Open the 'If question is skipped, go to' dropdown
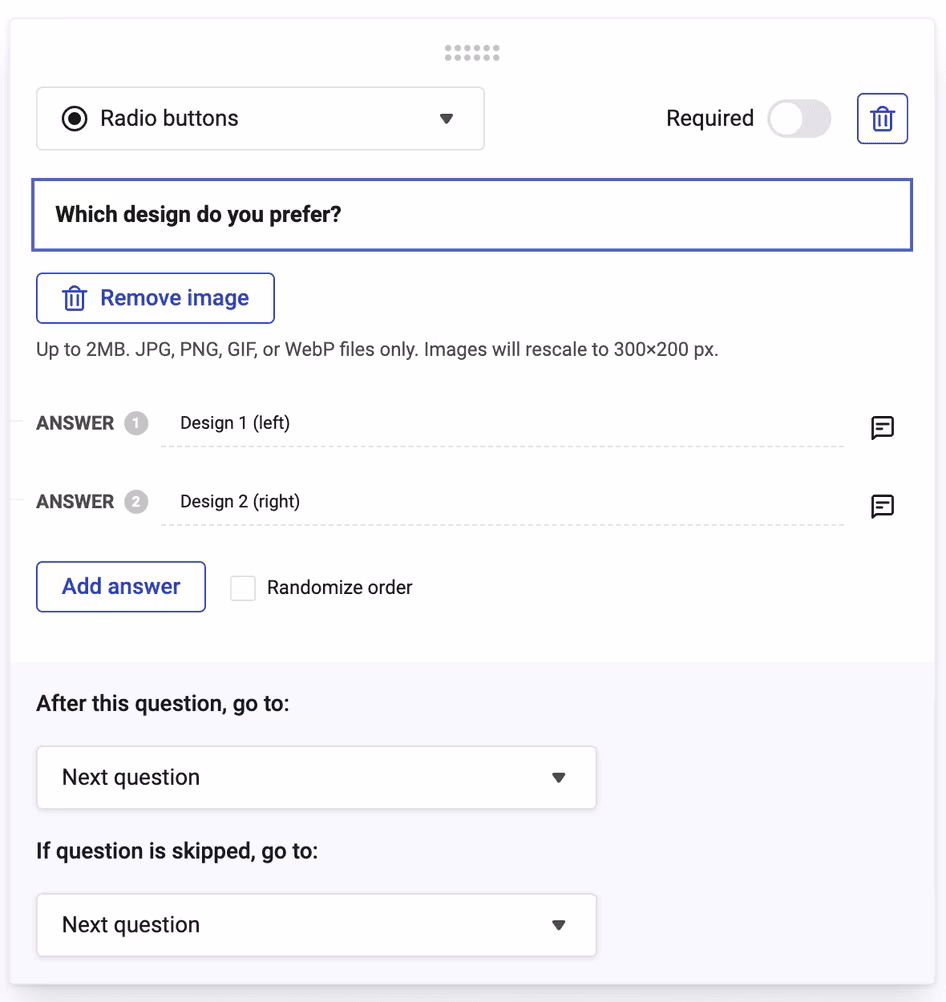Screen dimensions: 946x1002 pos(316,925)
